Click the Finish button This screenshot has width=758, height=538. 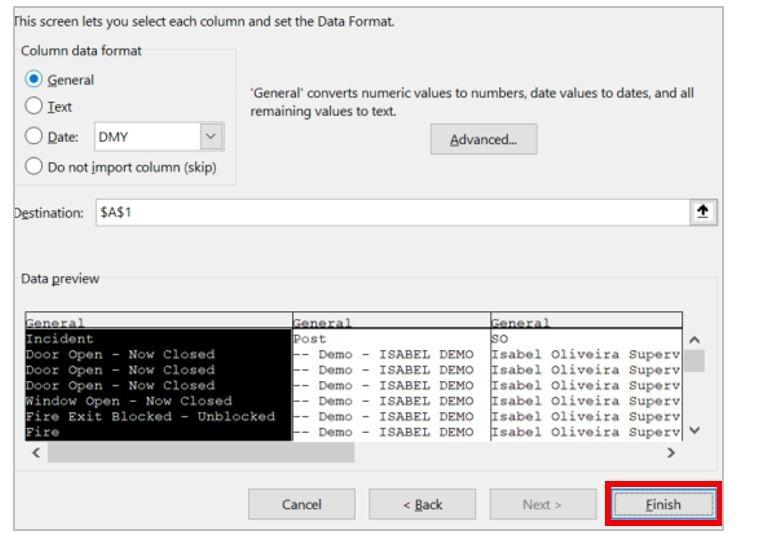point(663,504)
